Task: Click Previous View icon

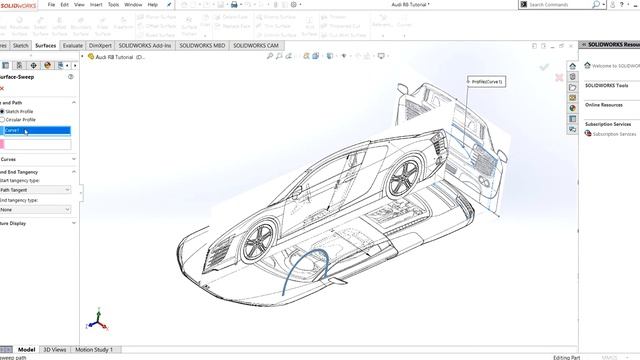Action: 289,56
